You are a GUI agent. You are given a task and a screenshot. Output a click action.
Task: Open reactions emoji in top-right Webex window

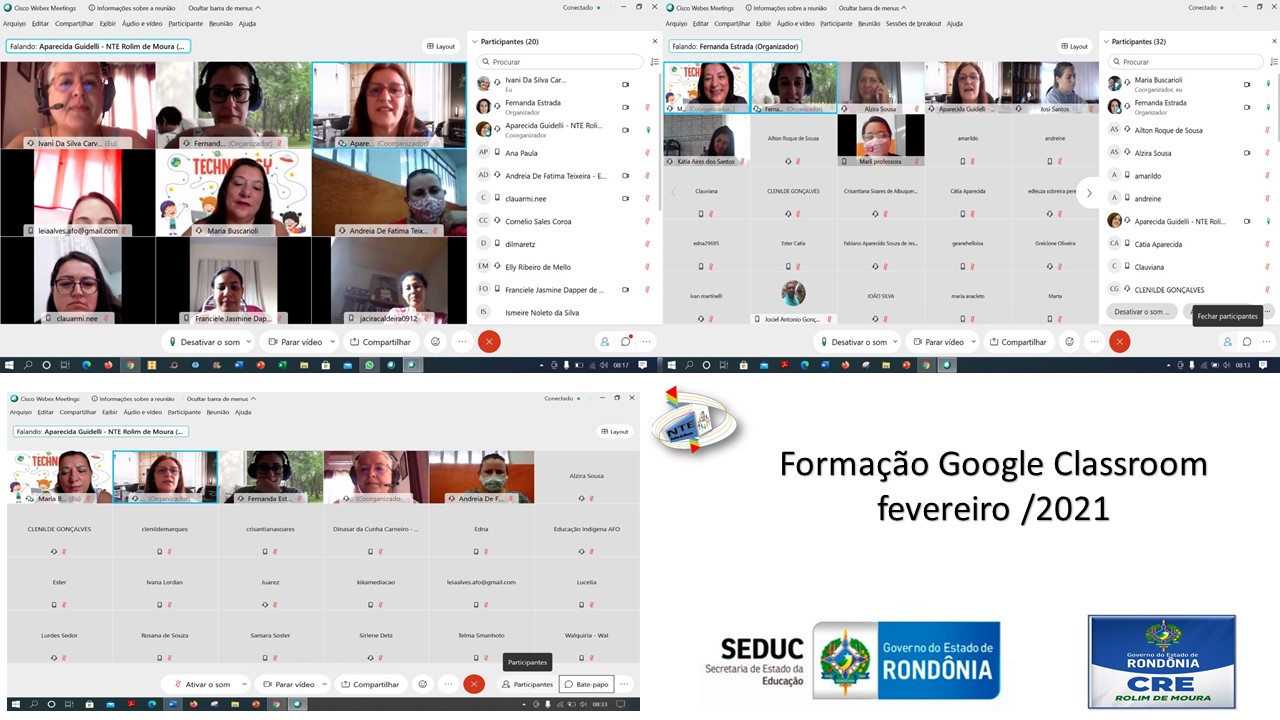pyautogui.click(x=1070, y=342)
